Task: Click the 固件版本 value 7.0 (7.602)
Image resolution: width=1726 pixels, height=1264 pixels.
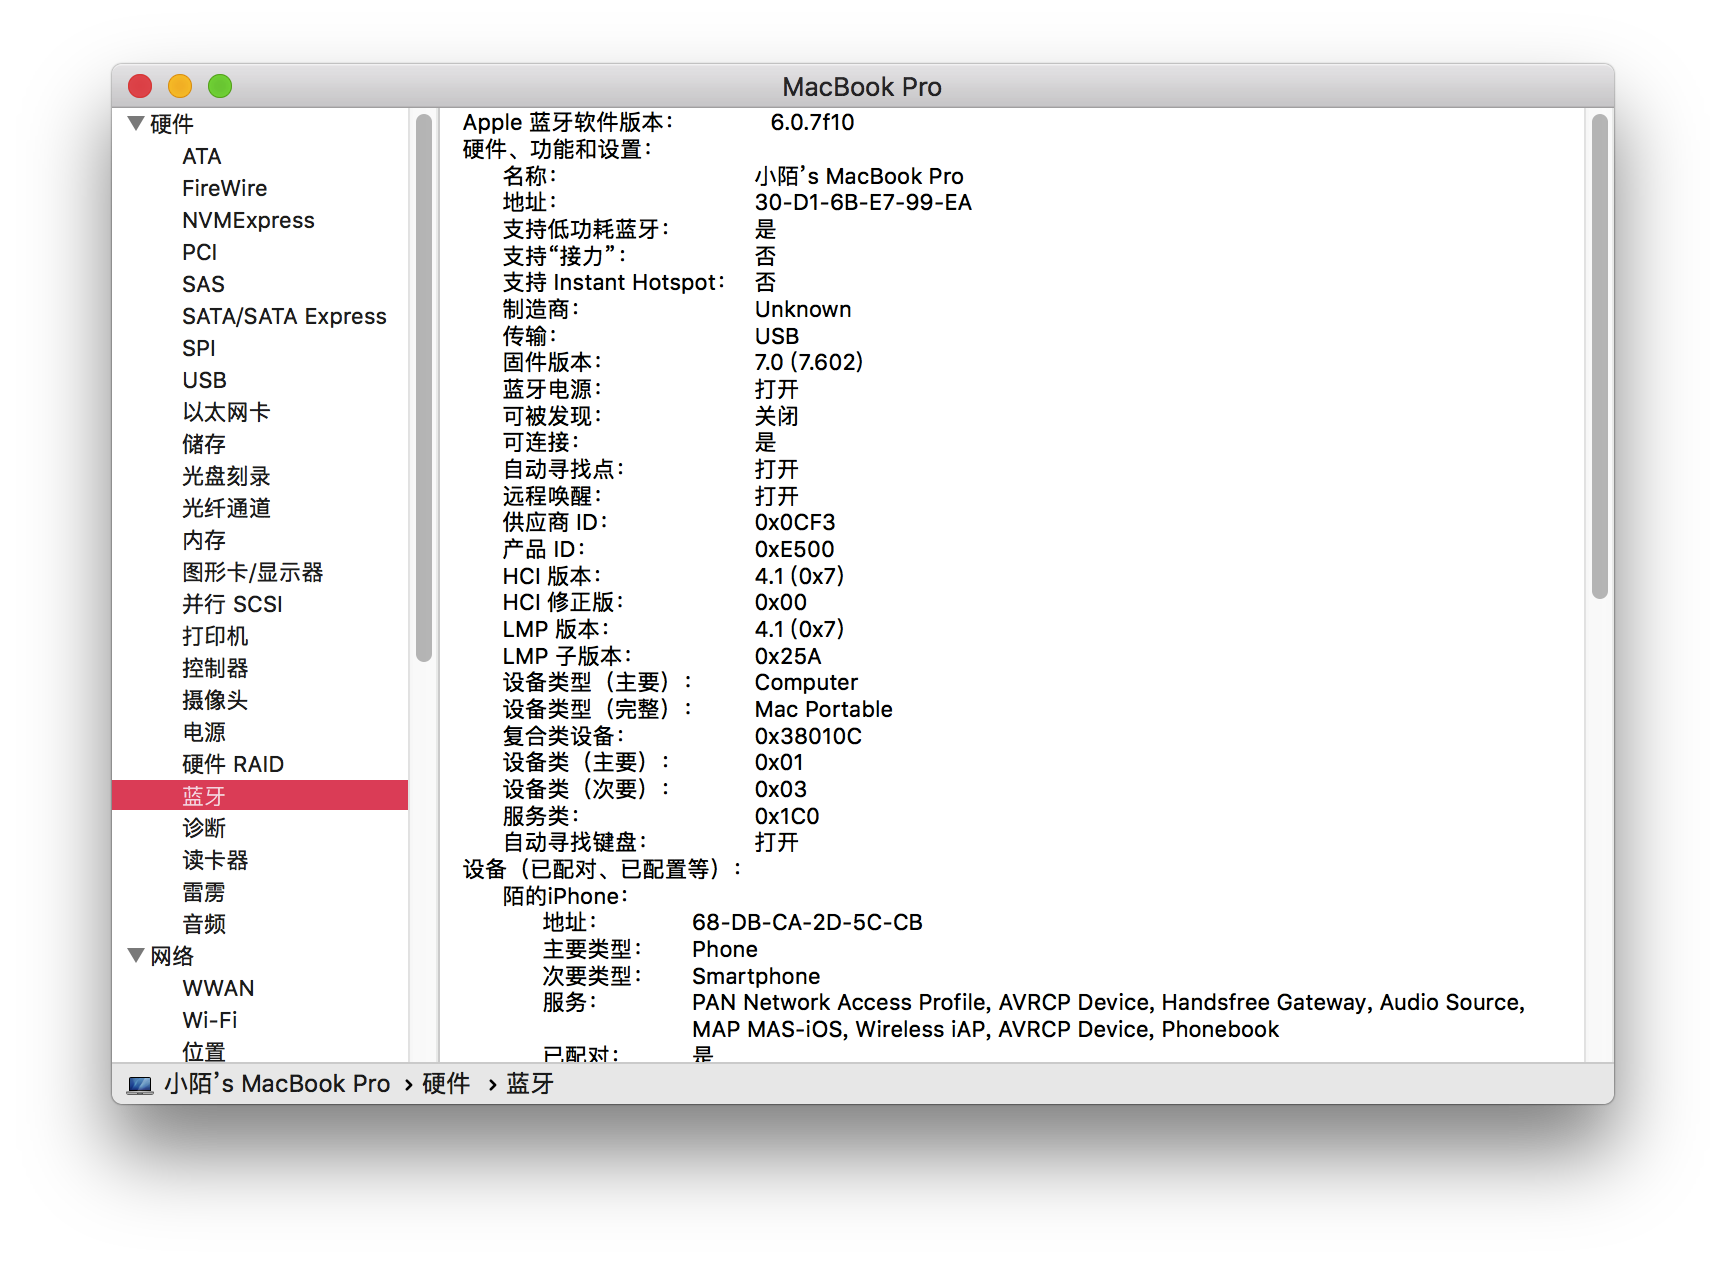Action: pos(809,362)
